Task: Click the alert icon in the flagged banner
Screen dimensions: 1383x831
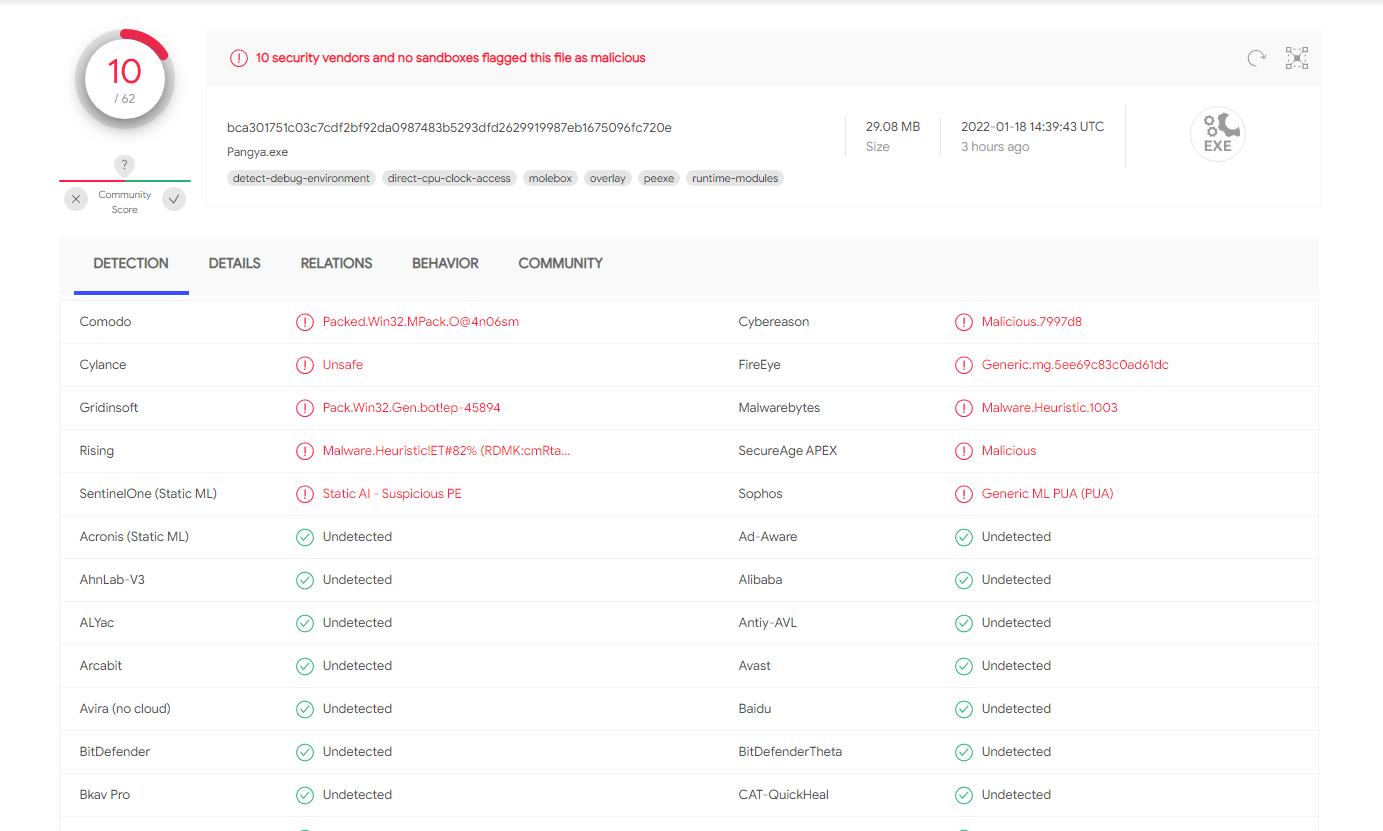Action: click(x=238, y=58)
